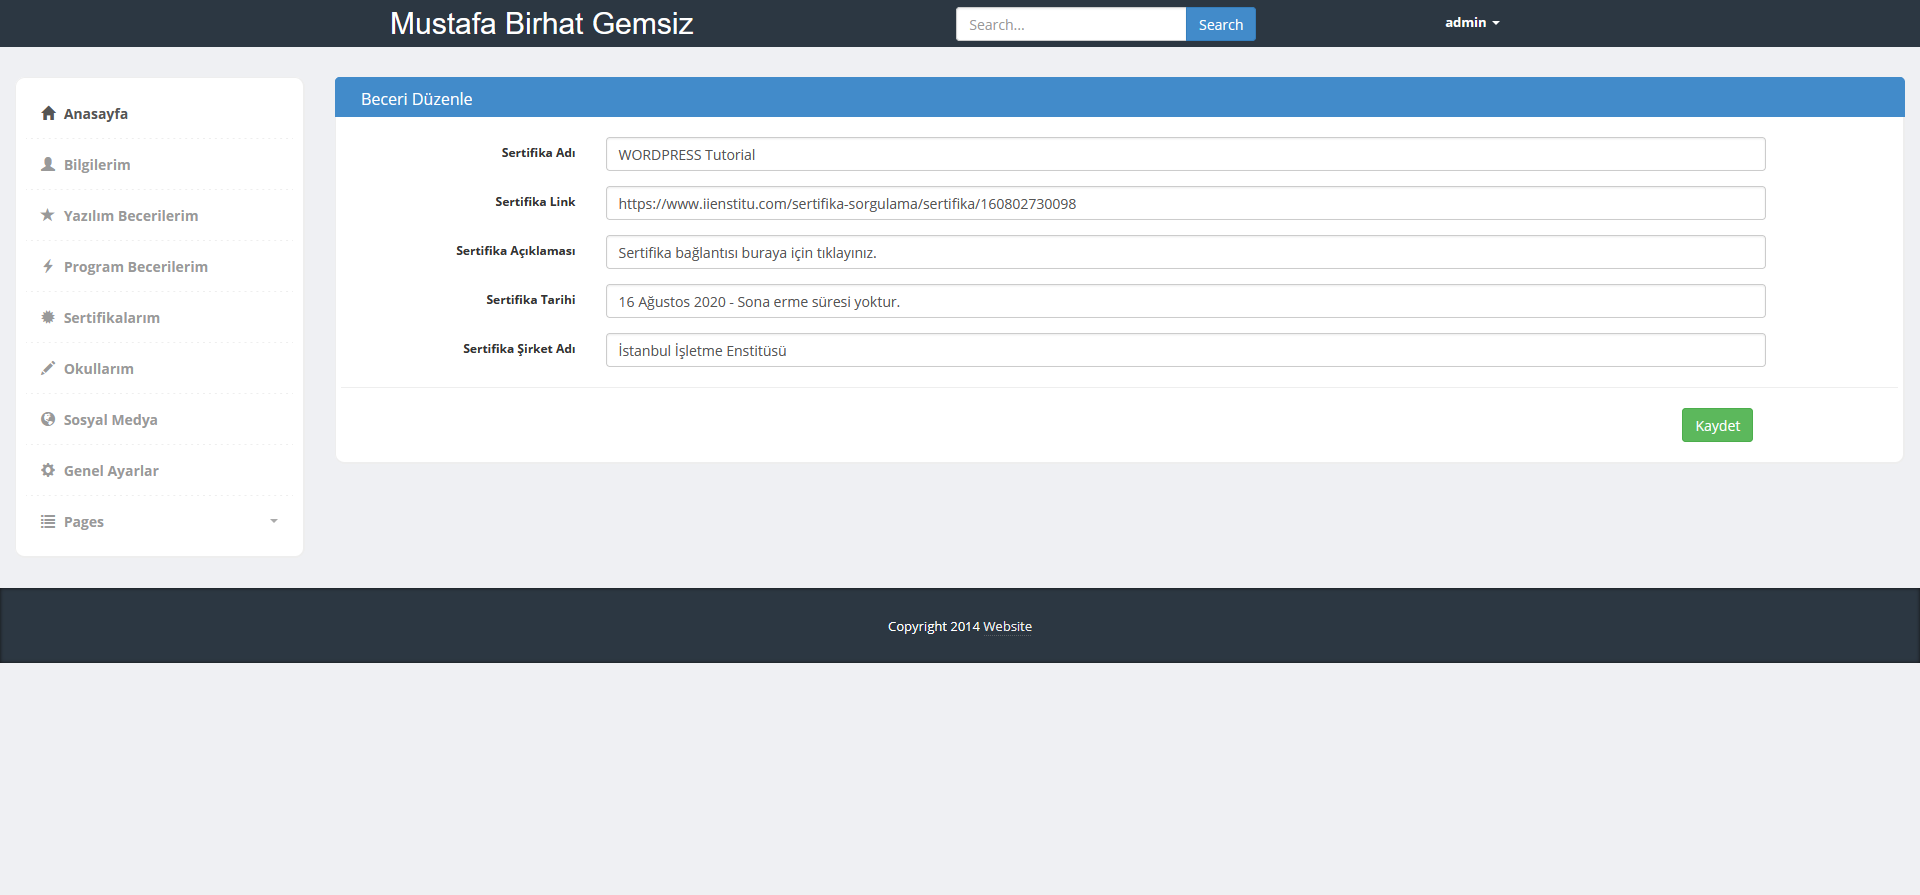Image resolution: width=1920 pixels, height=895 pixels.
Task: Click the user icon beside Bilgilerim
Action: coord(48,164)
